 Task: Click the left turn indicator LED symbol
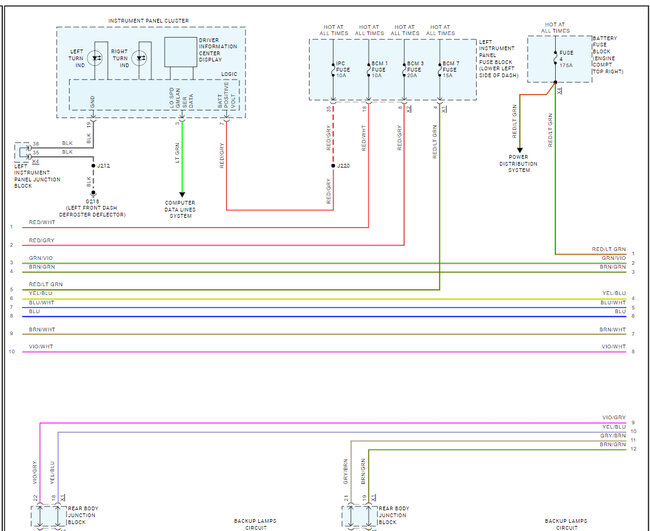[x=97, y=58]
